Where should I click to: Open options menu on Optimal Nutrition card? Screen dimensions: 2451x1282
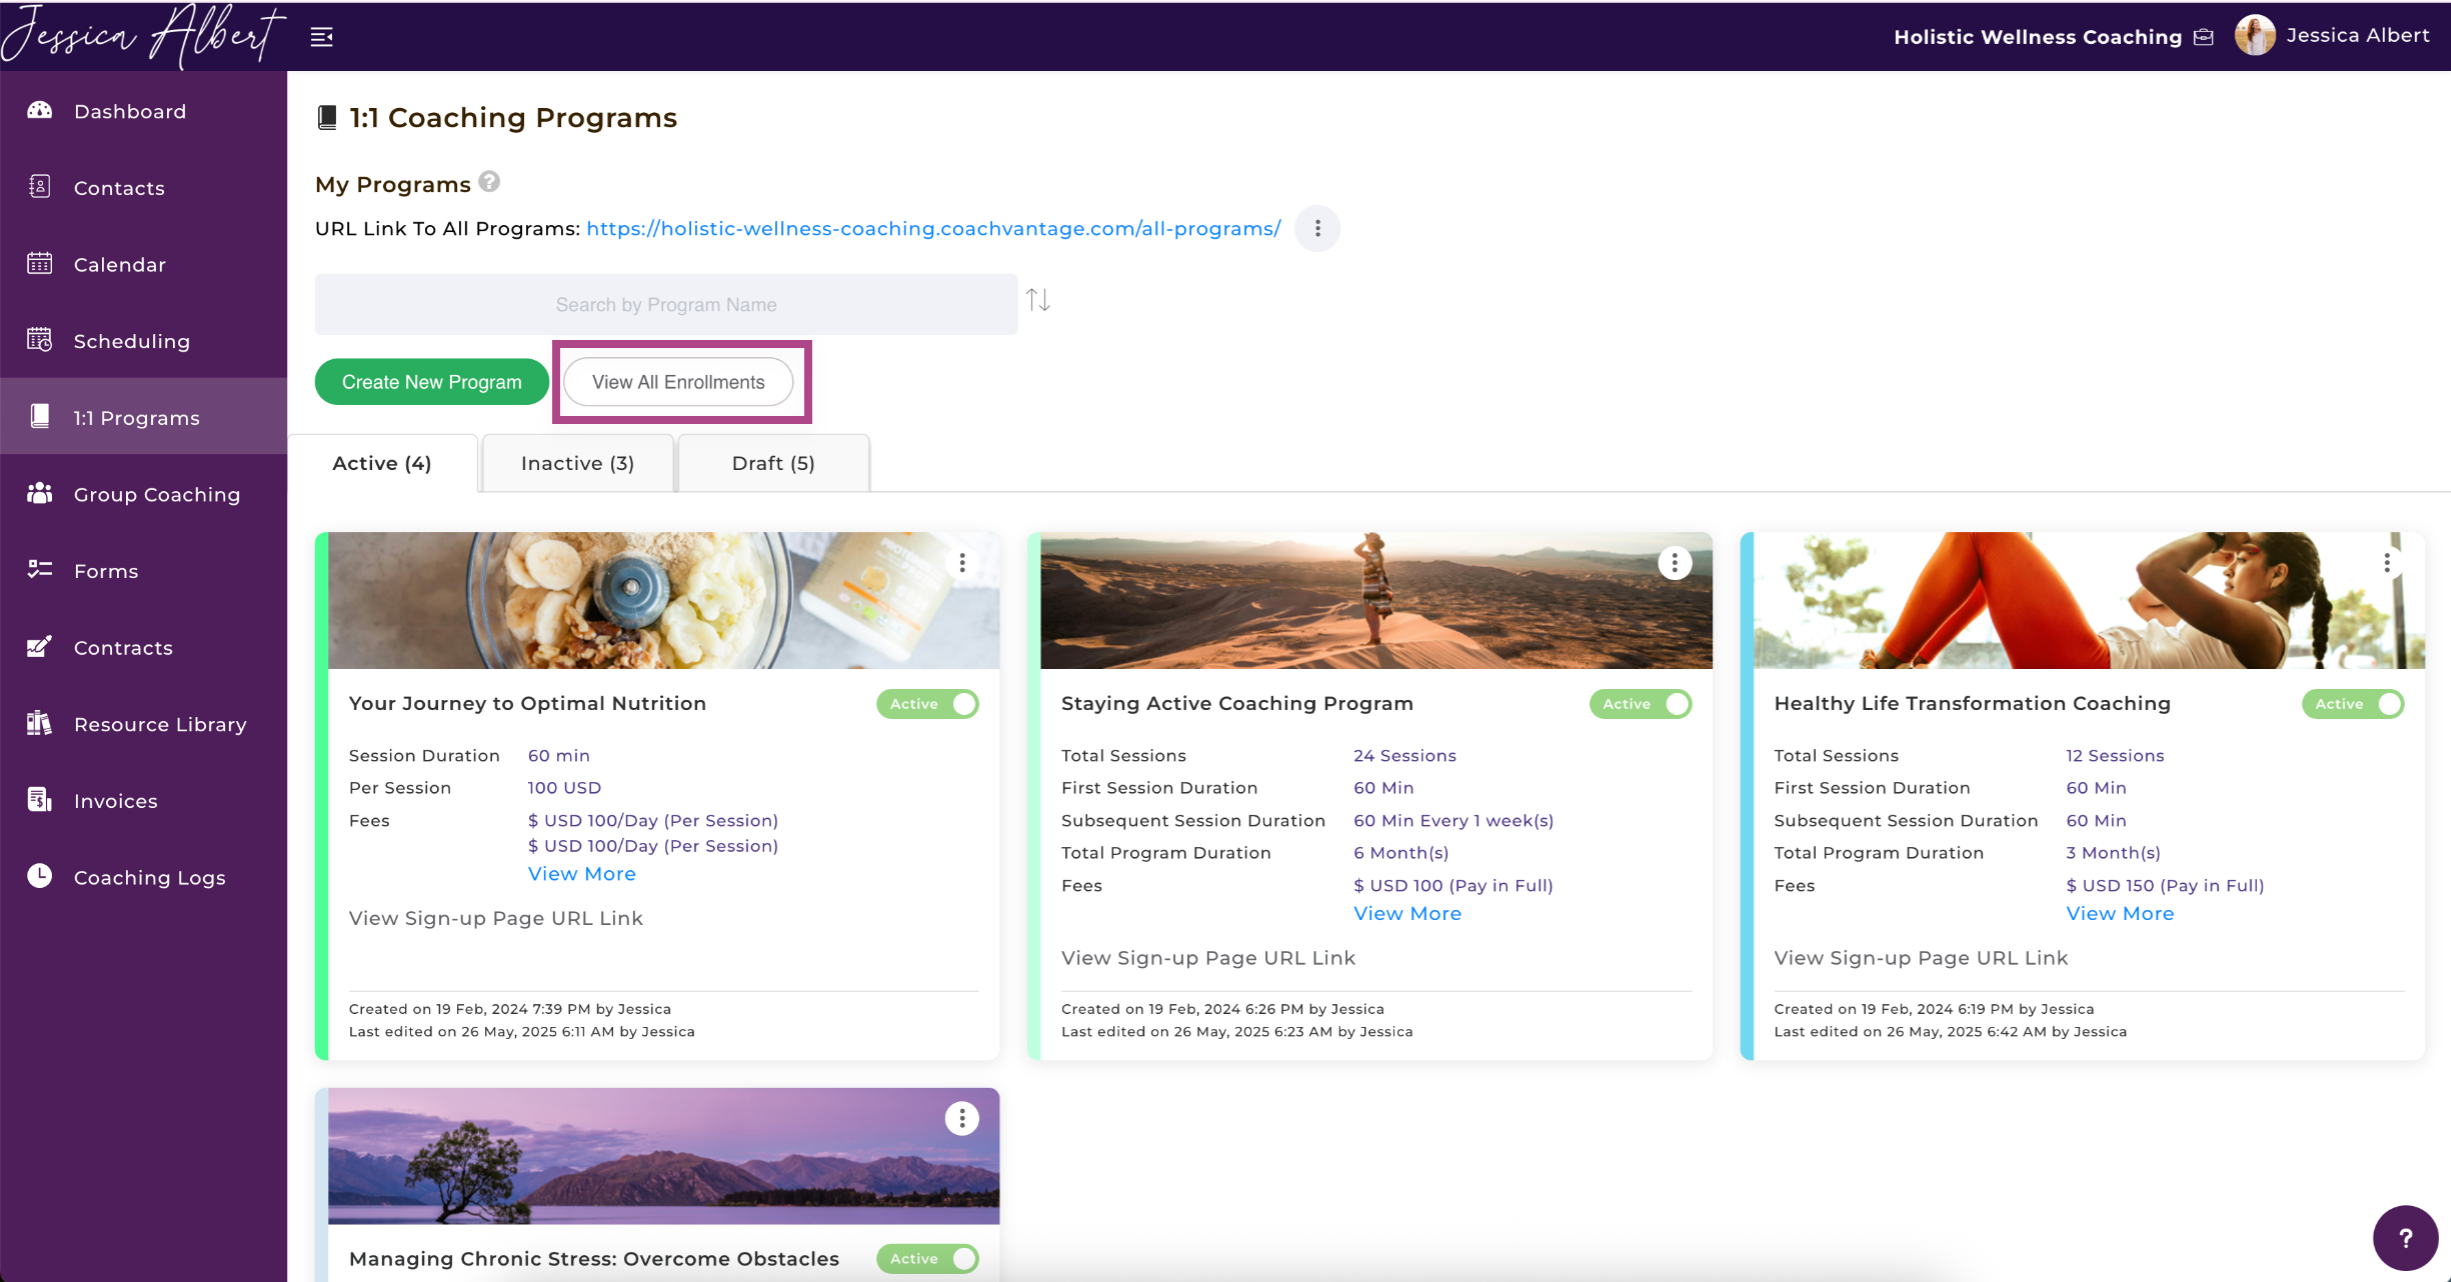coord(962,563)
